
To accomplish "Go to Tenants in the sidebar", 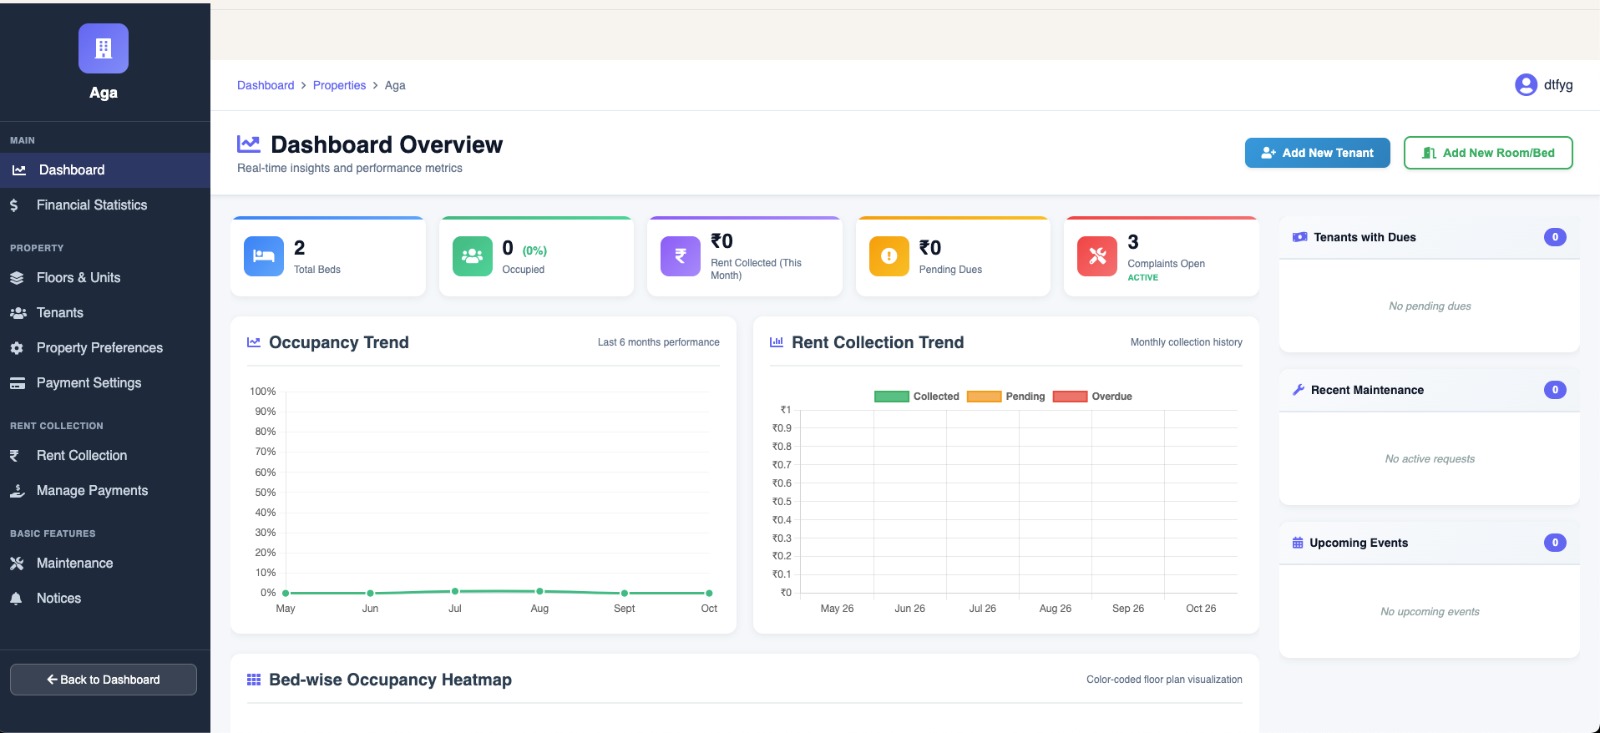I will pos(105,313).
